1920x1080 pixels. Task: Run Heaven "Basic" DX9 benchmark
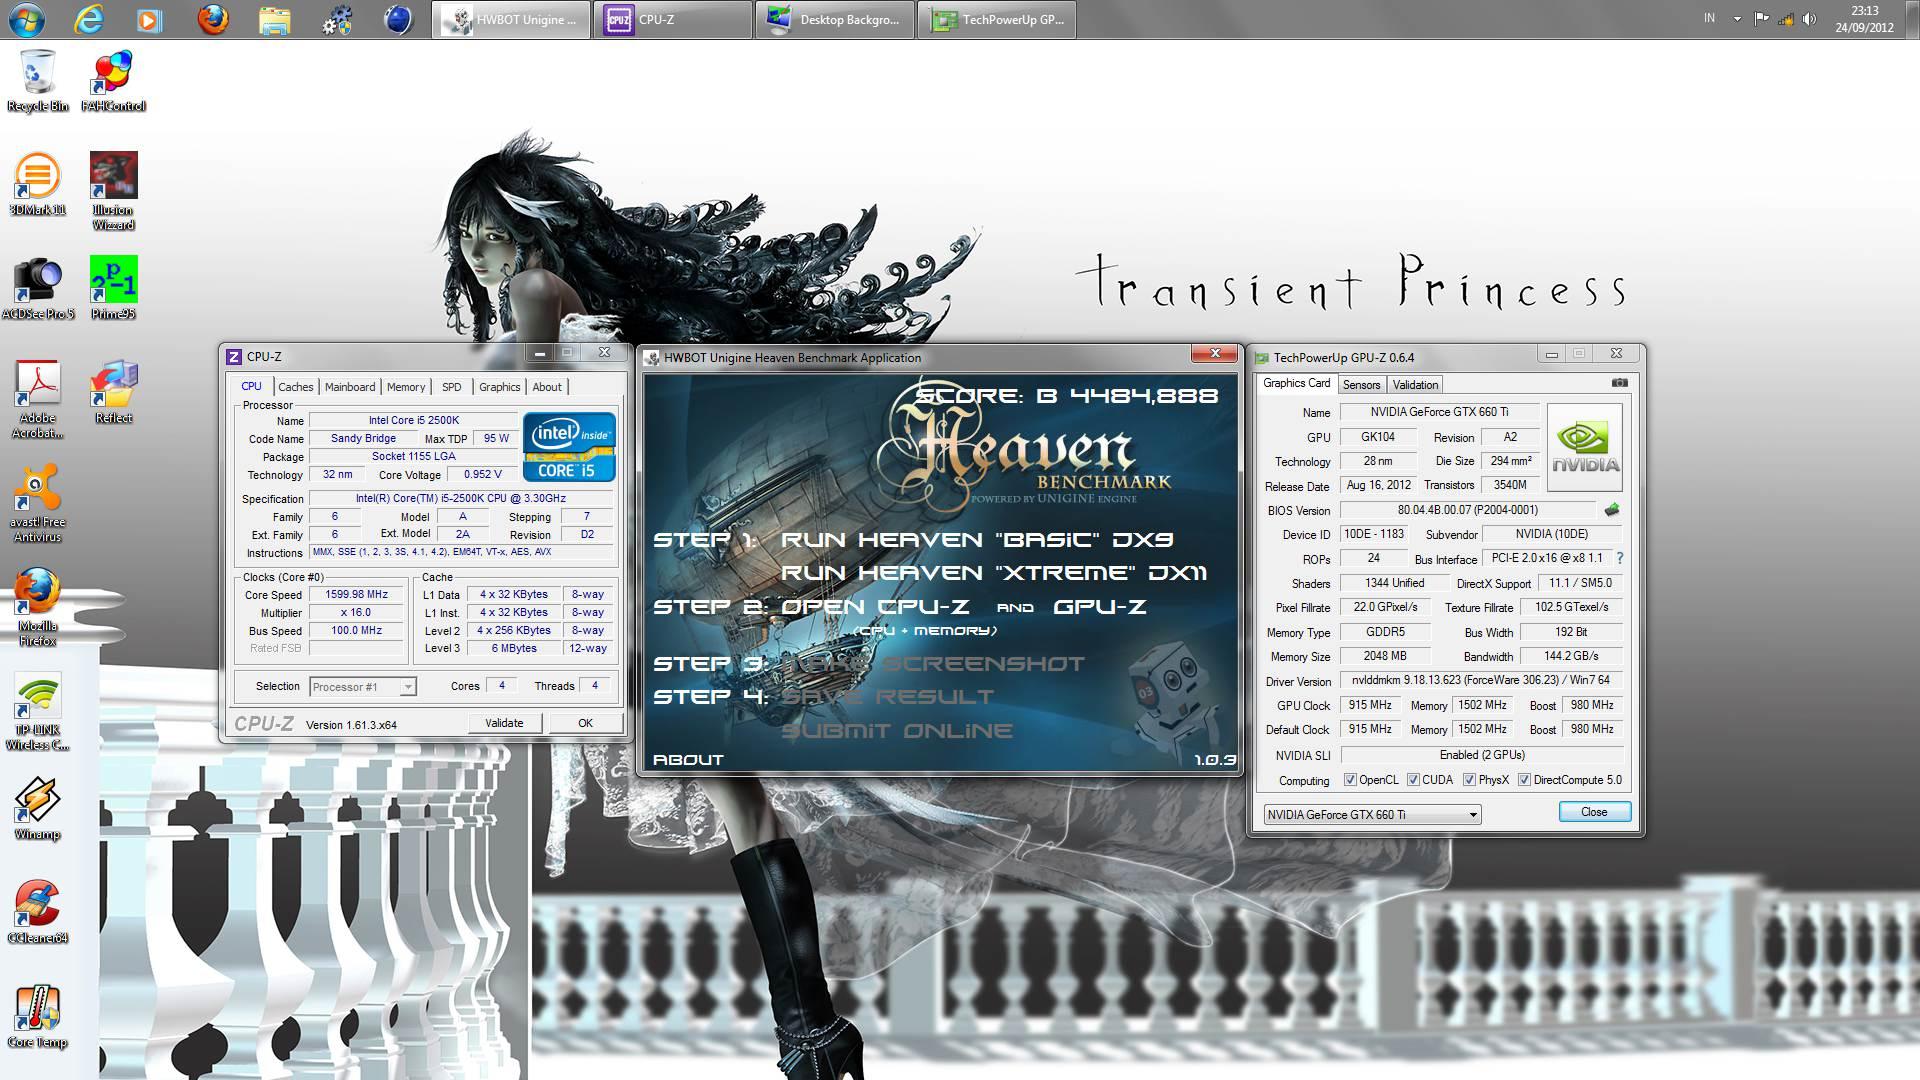coord(976,540)
